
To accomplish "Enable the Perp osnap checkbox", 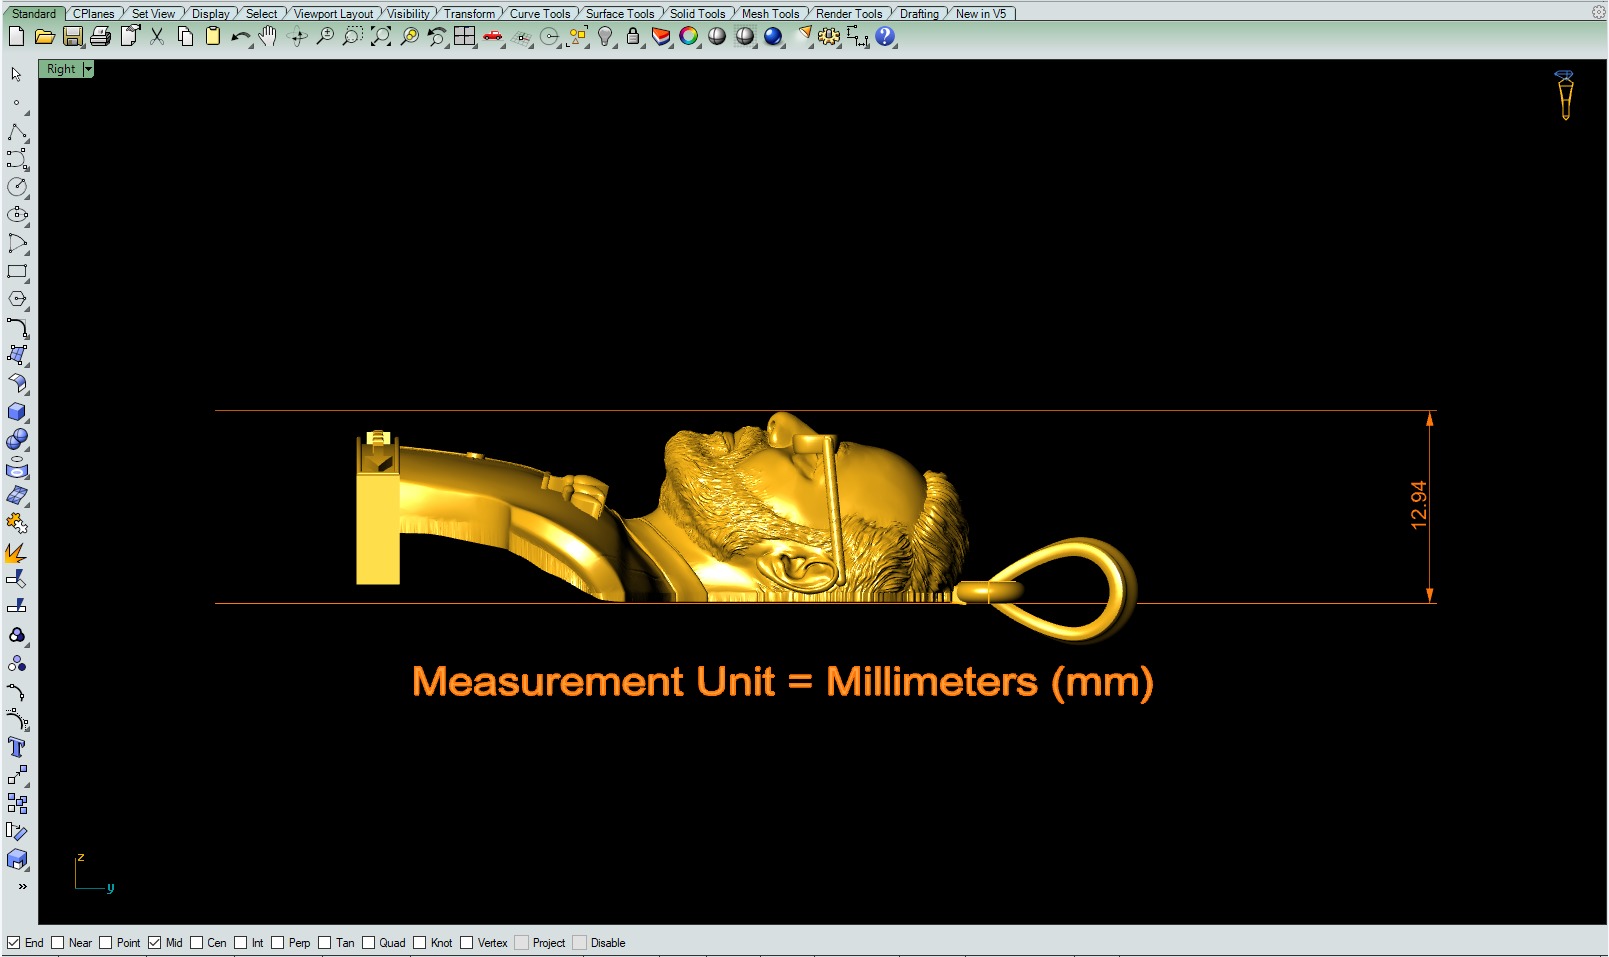I will [x=278, y=943].
